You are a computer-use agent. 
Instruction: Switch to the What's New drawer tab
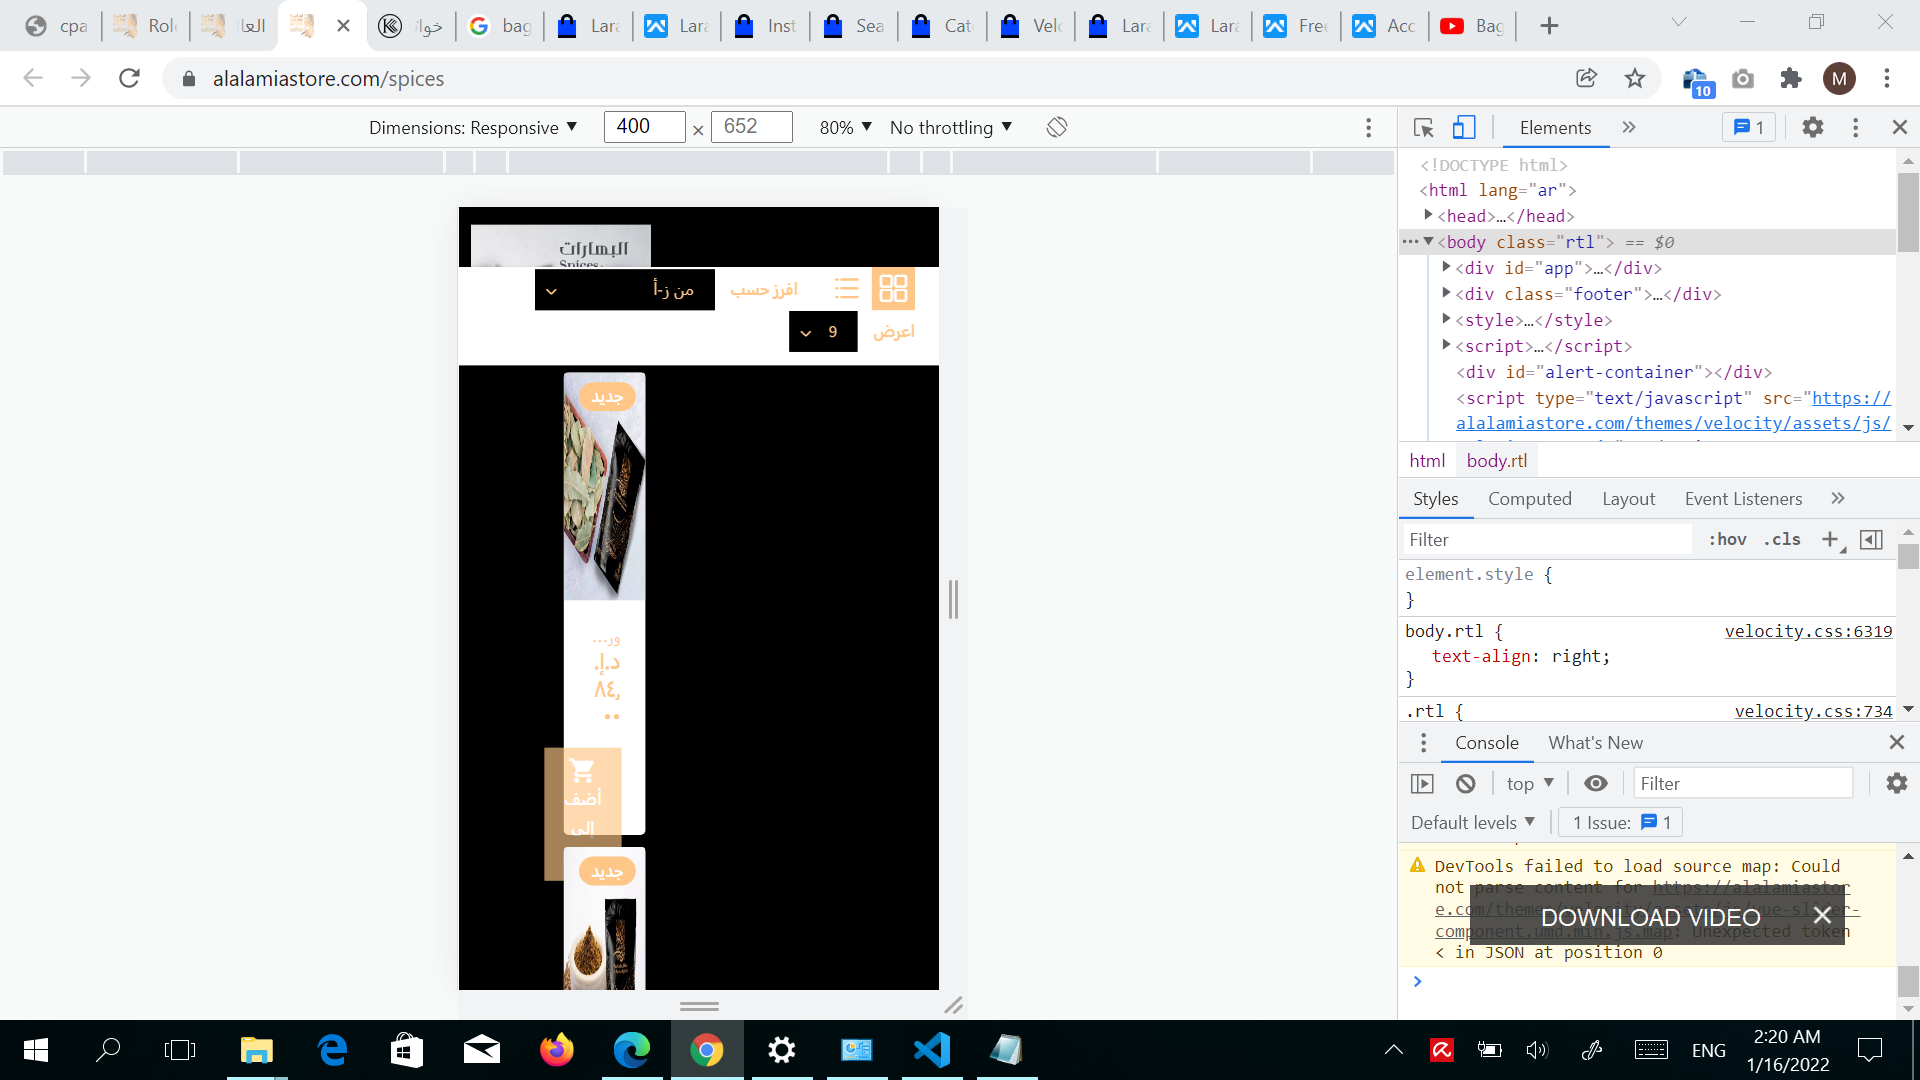pos(1595,742)
